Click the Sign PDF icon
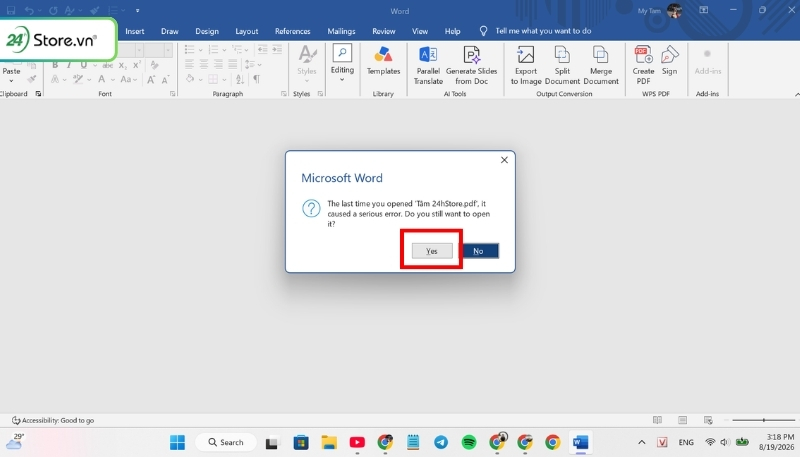This screenshot has width=800, height=457. pos(669,60)
